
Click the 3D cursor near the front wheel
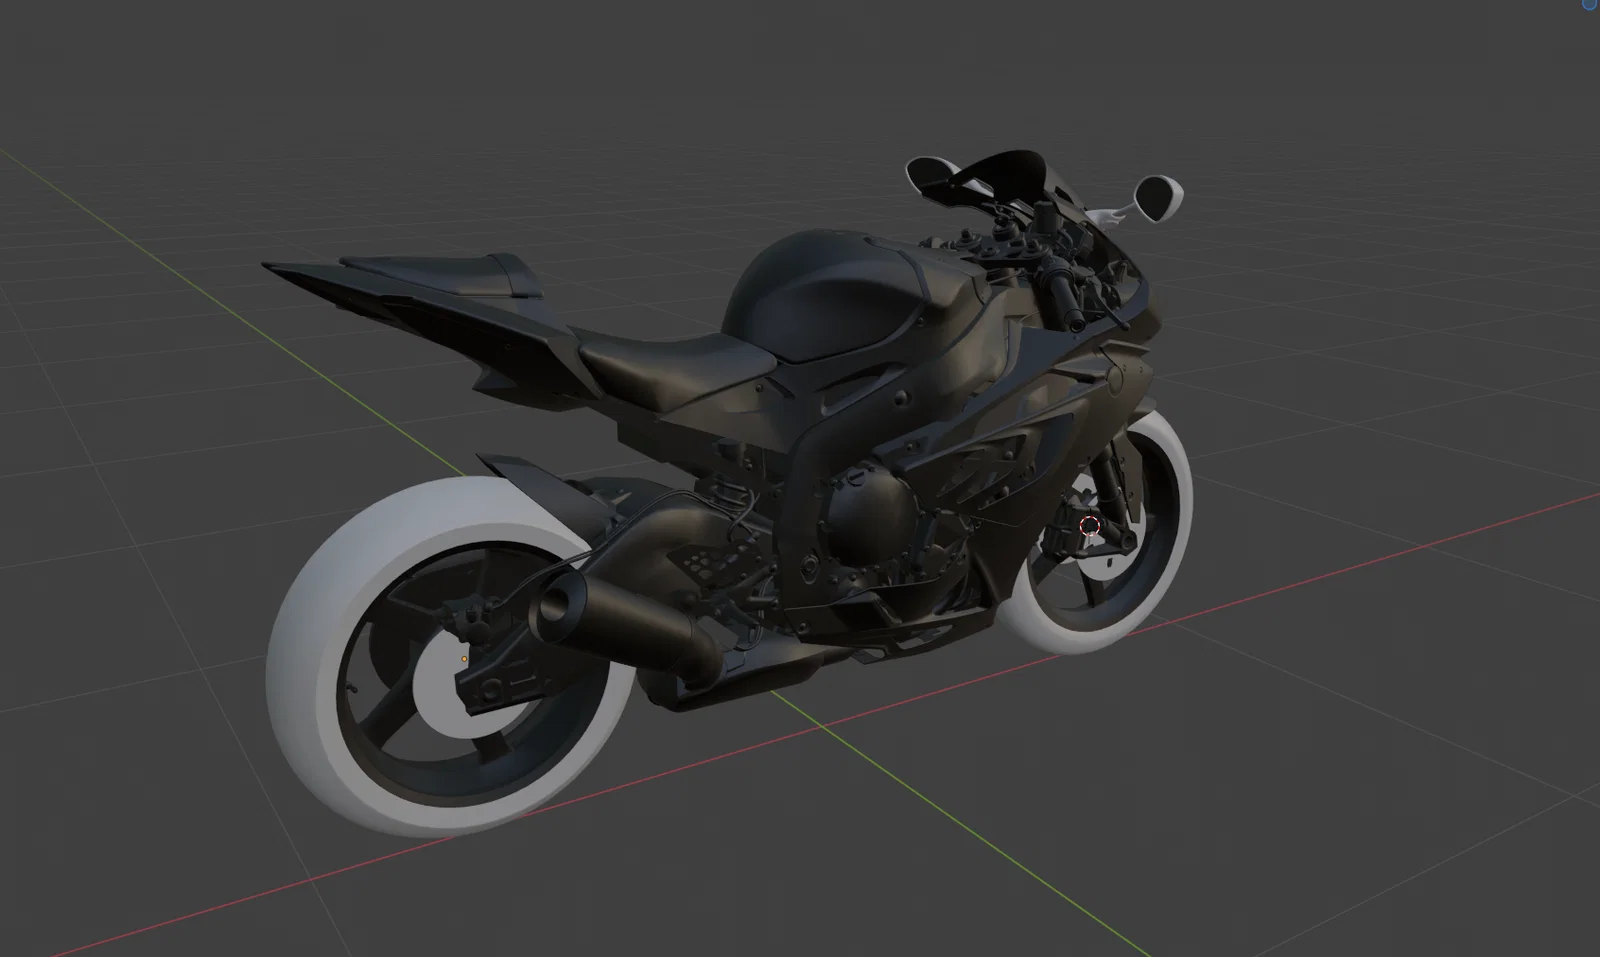click(x=1089, y=525)
